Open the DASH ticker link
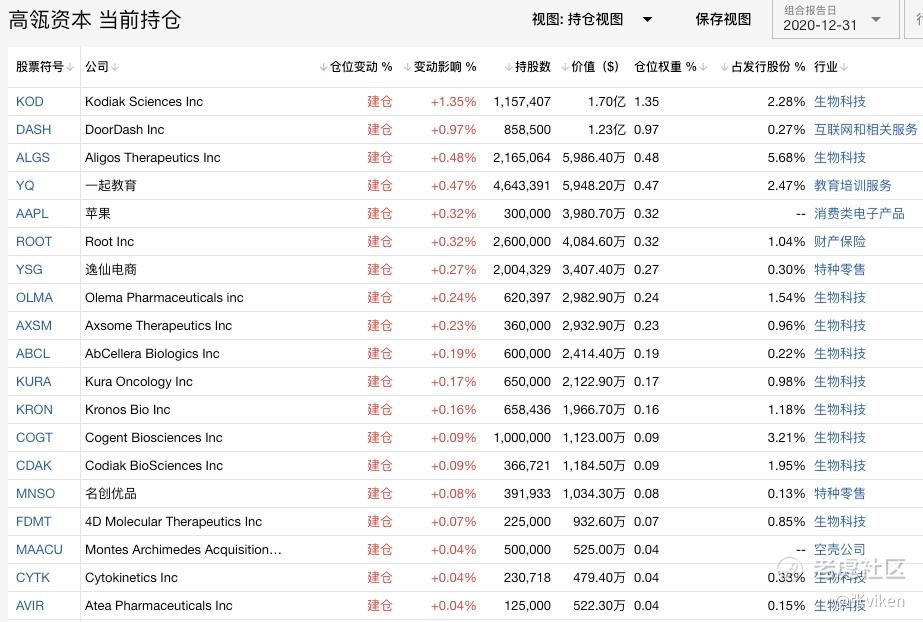The image size is (923, 622). (x=34, y=129)
